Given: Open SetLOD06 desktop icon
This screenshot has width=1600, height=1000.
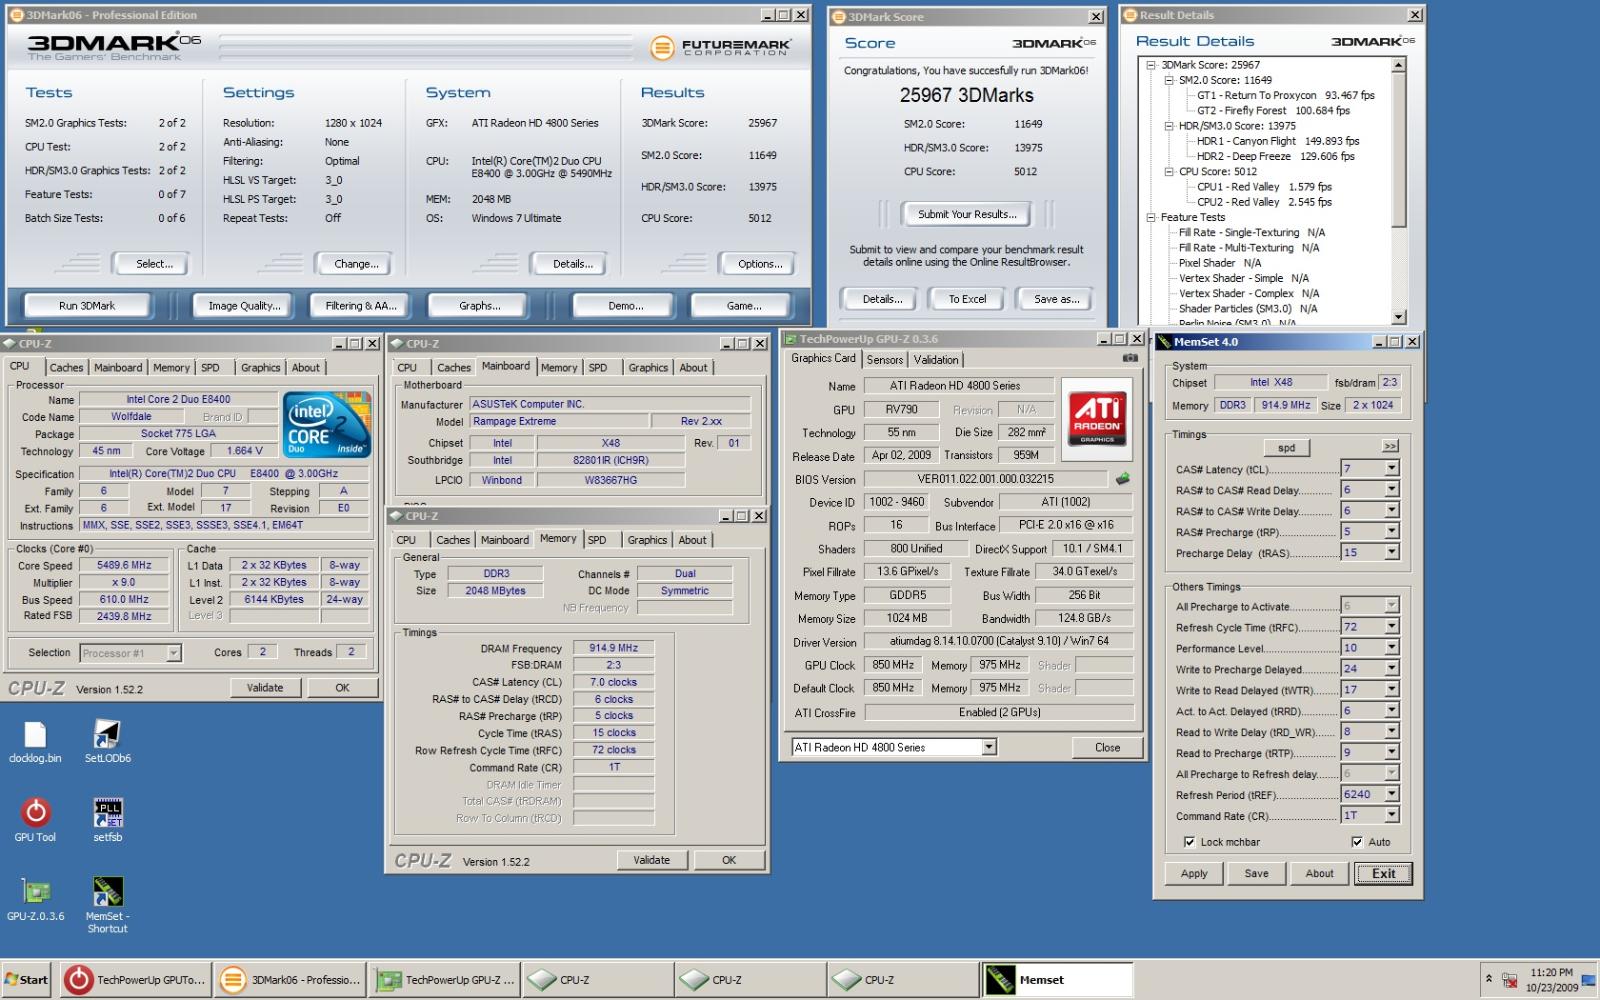Looking at the screenshot, I should 107,742.
